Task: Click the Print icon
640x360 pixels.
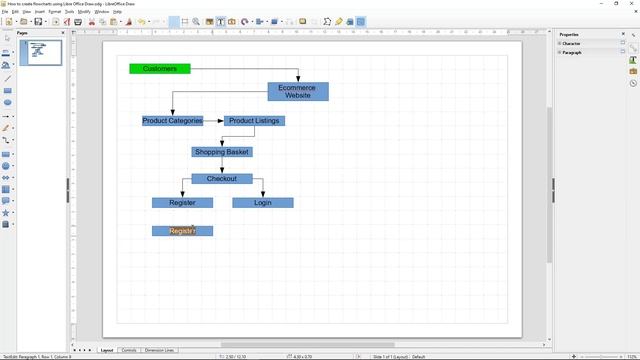Action: 78,22
